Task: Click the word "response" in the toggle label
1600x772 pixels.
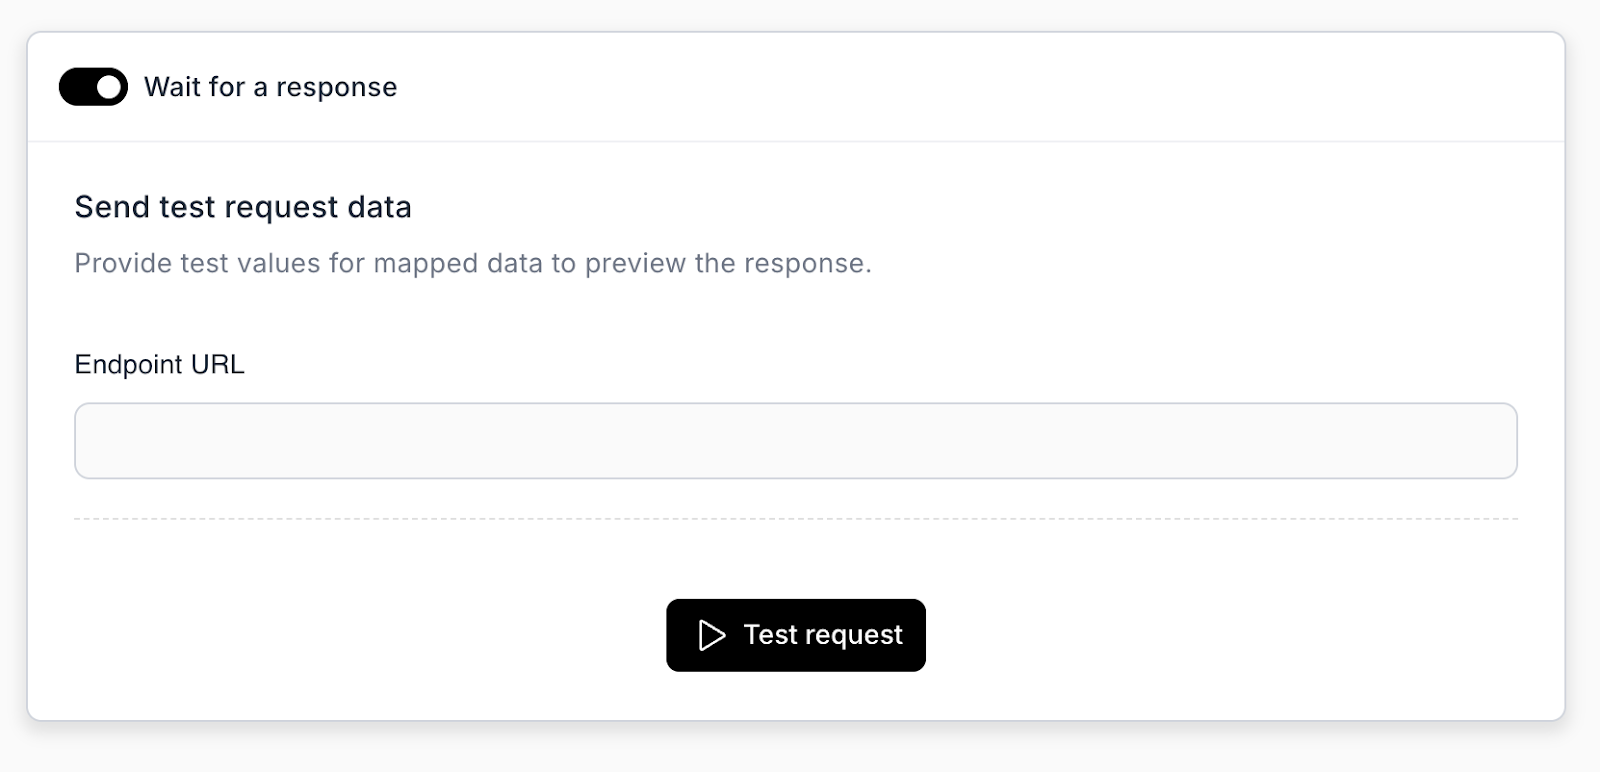Action: click(336, 88)
